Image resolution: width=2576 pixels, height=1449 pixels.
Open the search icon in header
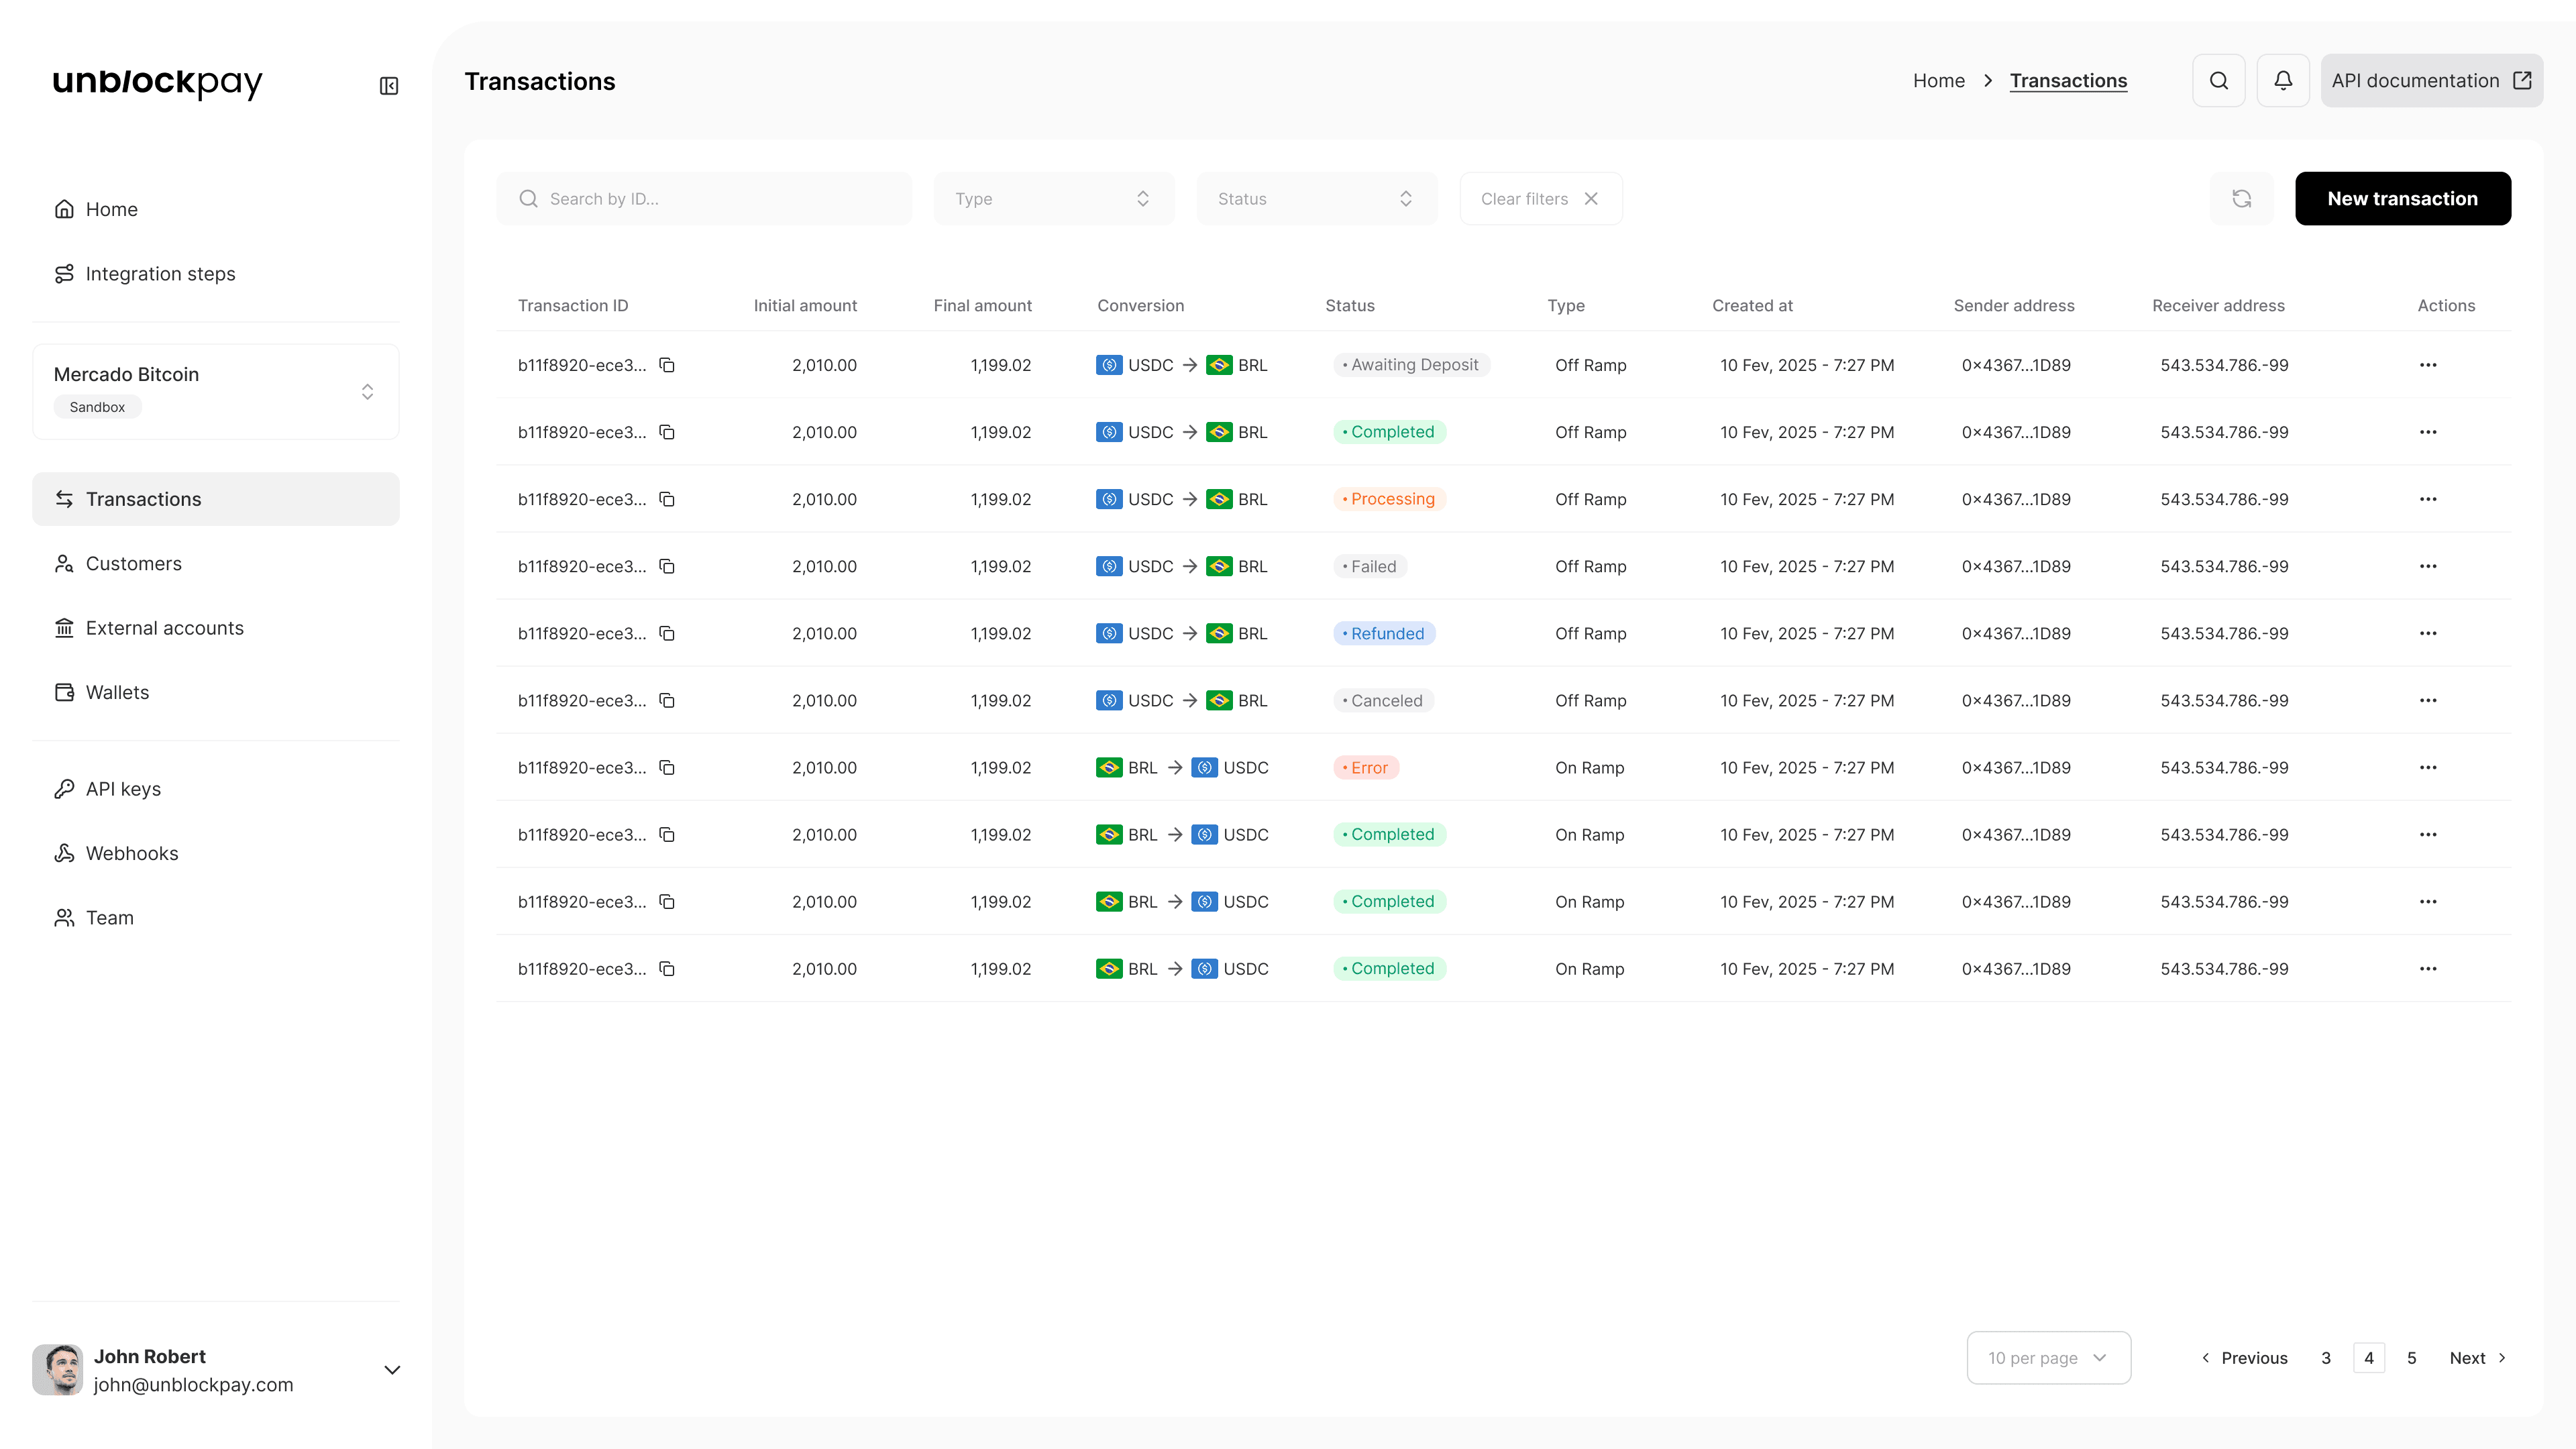2219,81
